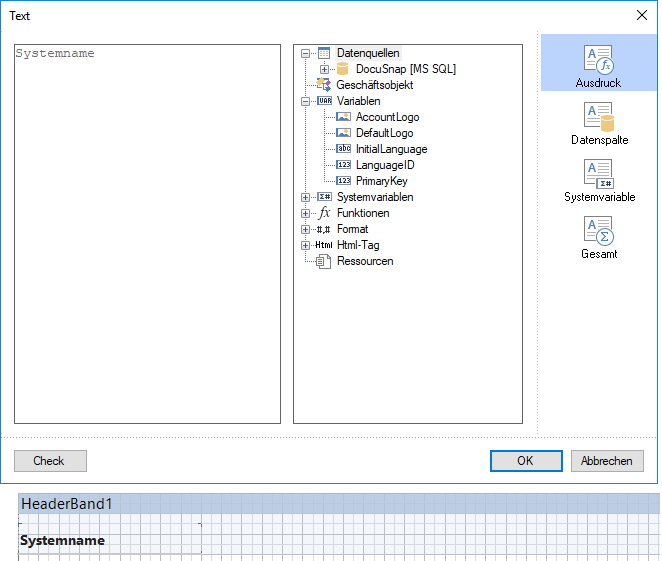Click the AccountLogo image icon
This screenshot has height=561, width=662.
[343, 117]
